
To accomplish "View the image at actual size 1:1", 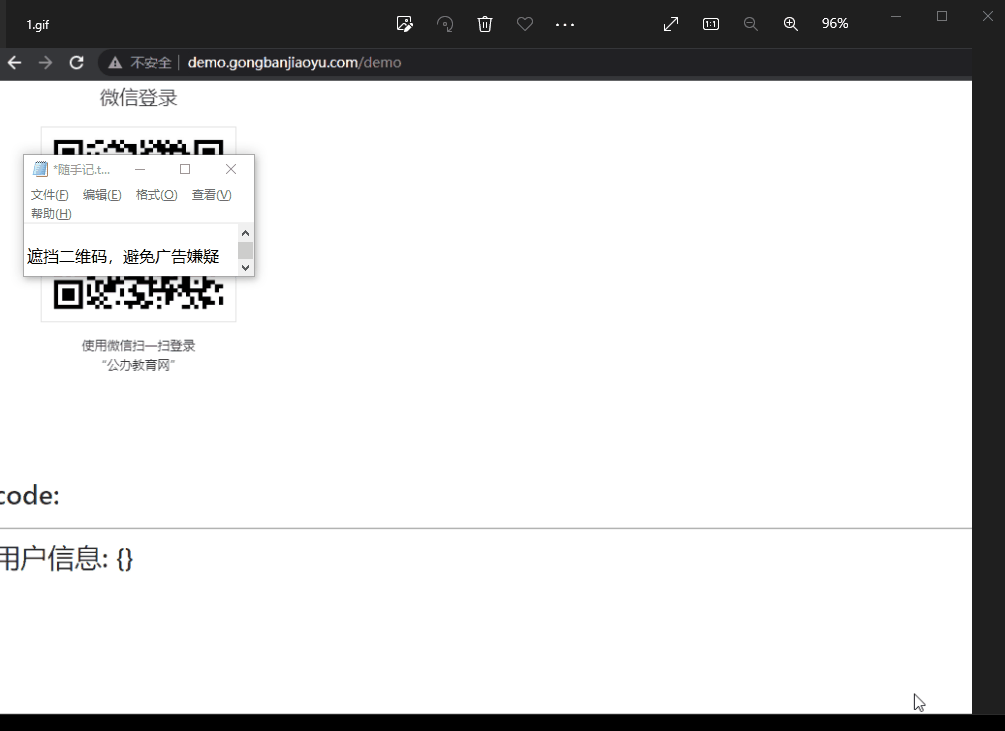I will [x=711, y=24].
